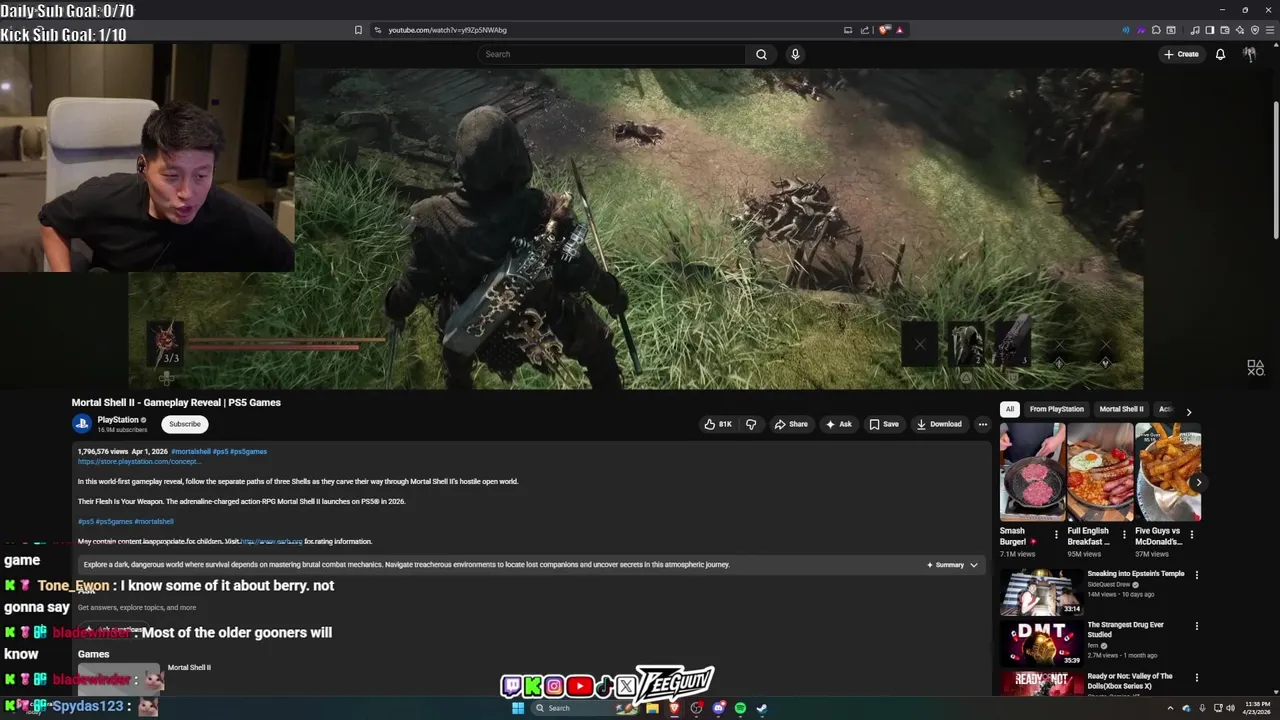Expand the AI Summary chevron
Viewport: 1280px width, 720px height.
tap(974, 565)
